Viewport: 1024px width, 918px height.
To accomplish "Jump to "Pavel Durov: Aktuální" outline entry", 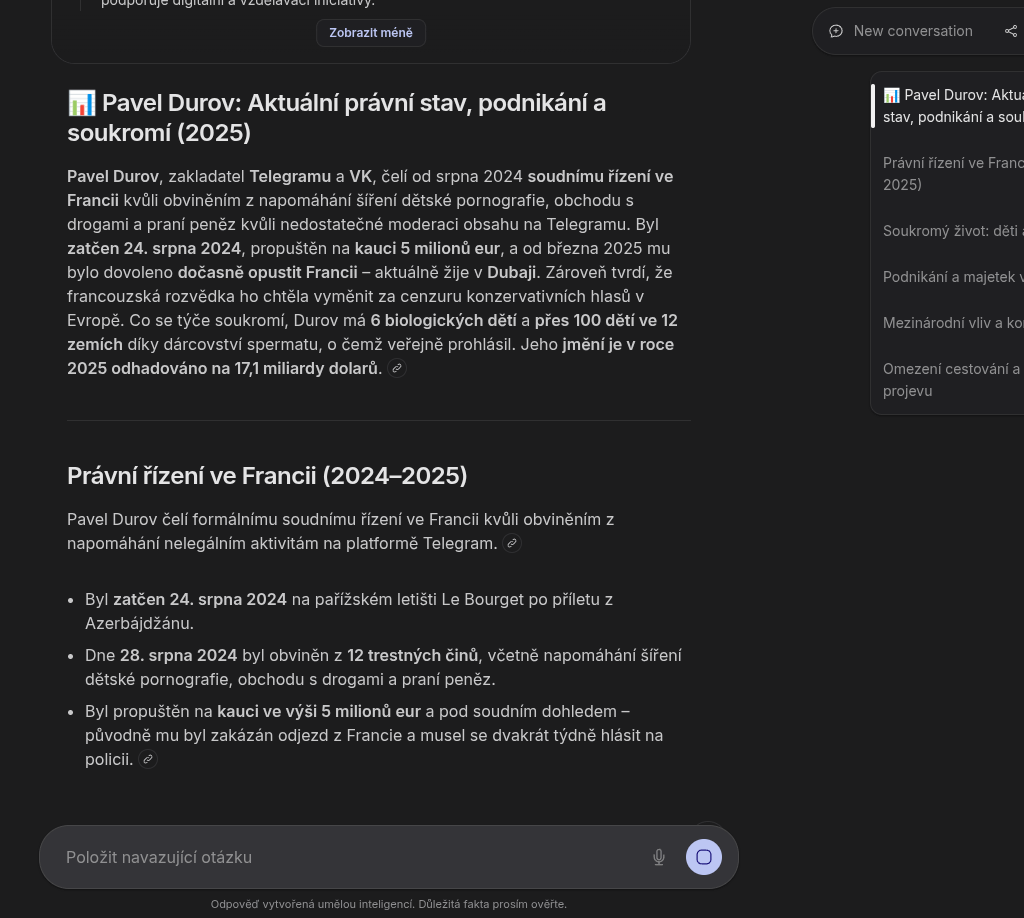I will (952, 106).
